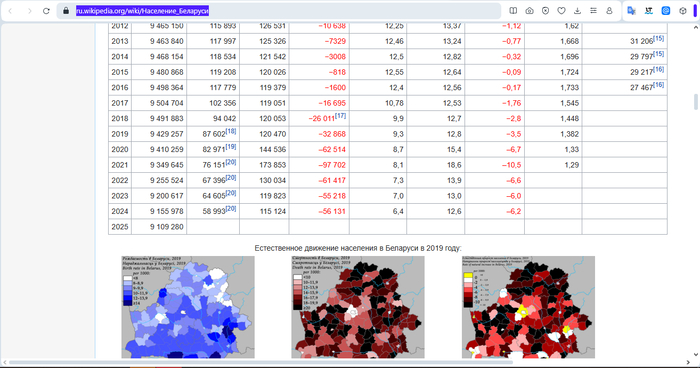Open the death rate map thumbnail
The image size is (700, 368).
(x=358, y=307)
